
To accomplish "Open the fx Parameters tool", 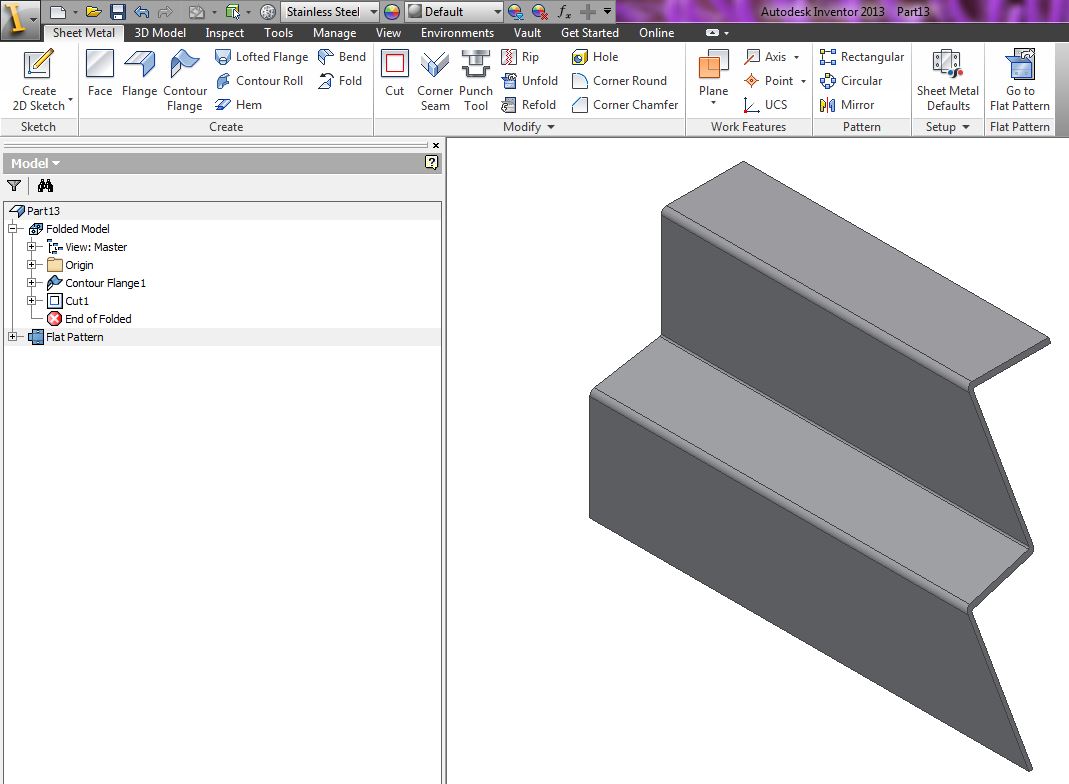I will point(564,12).
